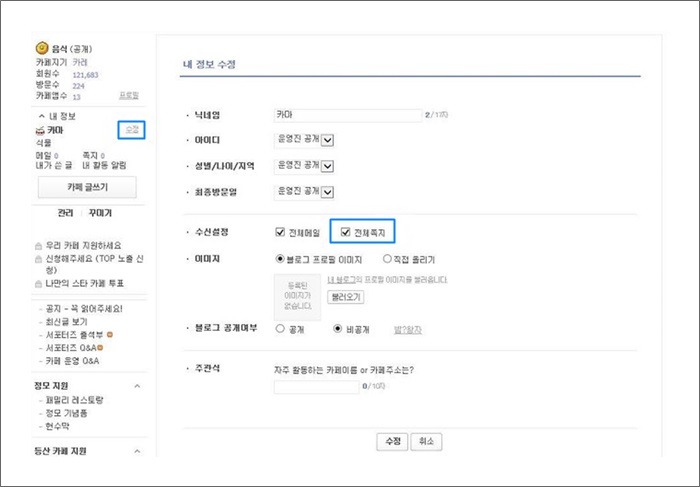This screenshot has width=700, height=487.
Task: Collapse the 정모 지원 section
Action: (137, 386)
